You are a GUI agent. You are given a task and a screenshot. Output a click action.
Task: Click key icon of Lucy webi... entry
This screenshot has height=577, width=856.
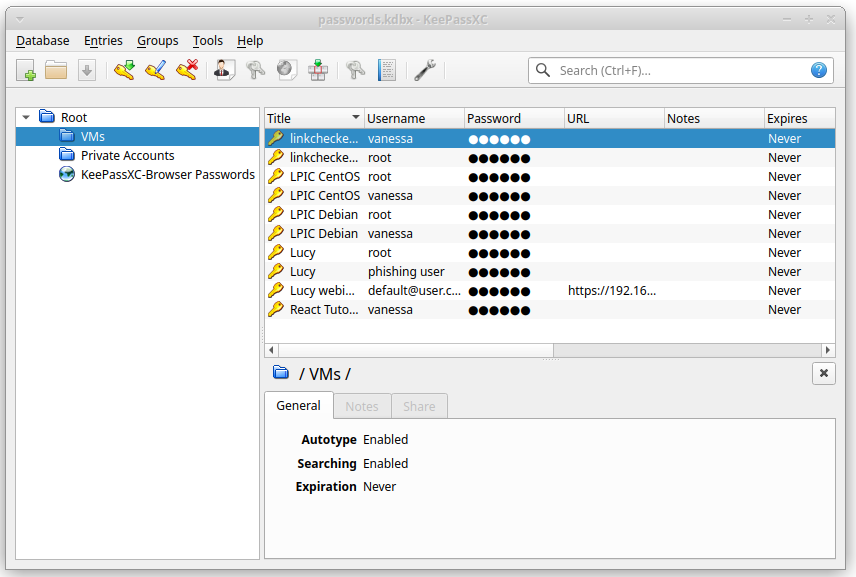tap(276, 290)
